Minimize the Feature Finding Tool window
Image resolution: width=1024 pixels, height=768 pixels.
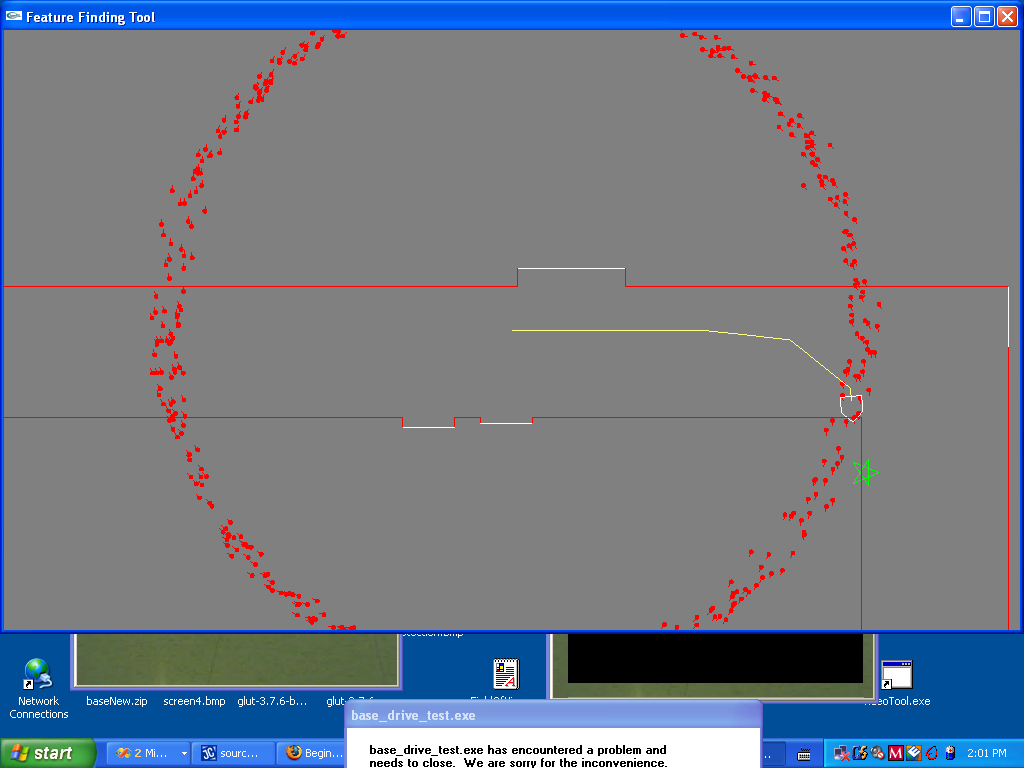(961, 16)
